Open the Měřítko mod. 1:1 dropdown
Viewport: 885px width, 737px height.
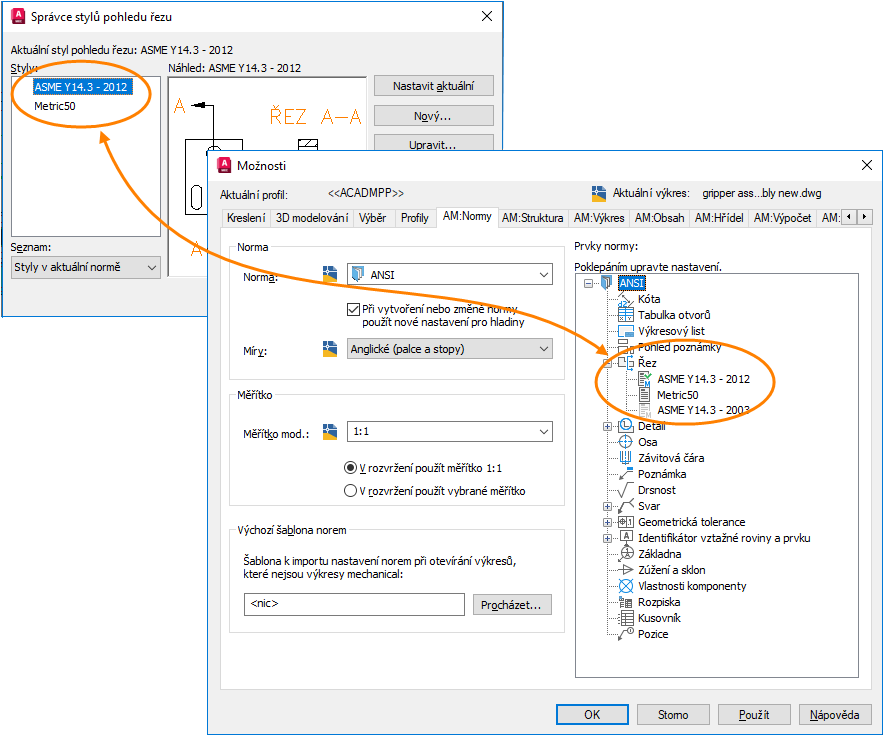[x=449, y=432]
